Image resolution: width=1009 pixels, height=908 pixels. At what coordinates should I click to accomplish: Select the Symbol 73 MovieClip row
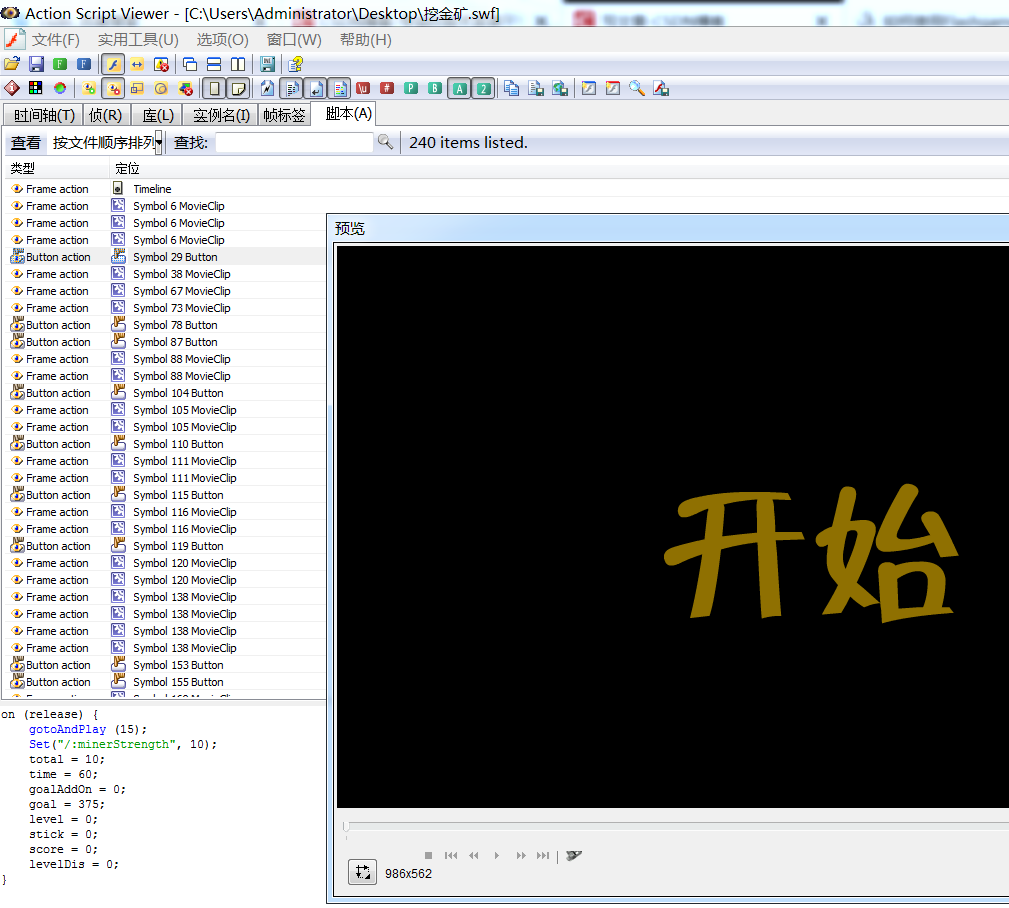(166, 308)
